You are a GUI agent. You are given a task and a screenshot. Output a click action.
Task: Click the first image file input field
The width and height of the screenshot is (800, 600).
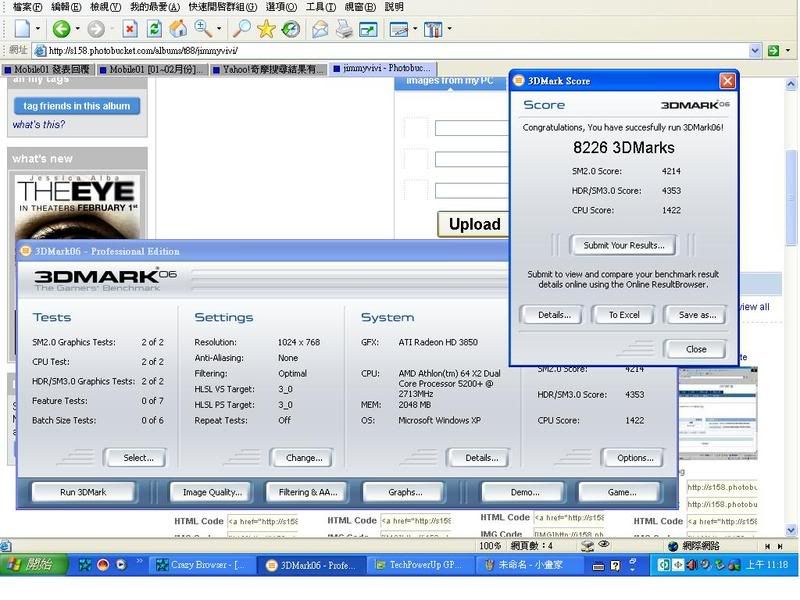click(472, 128)
